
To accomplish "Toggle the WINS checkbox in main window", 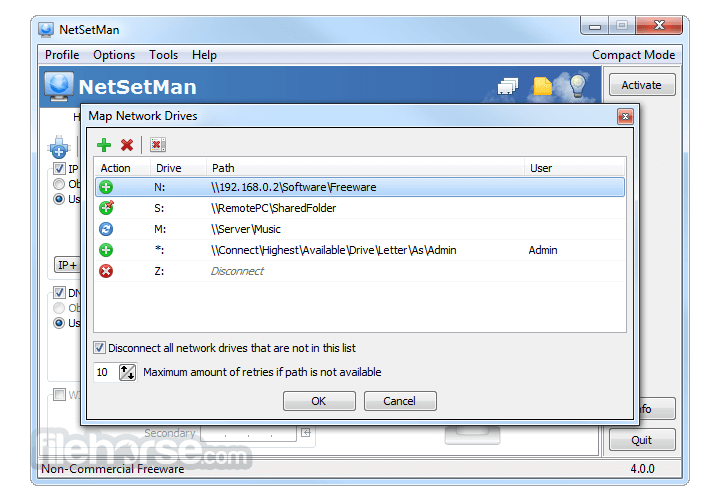I will coord(59,394).
